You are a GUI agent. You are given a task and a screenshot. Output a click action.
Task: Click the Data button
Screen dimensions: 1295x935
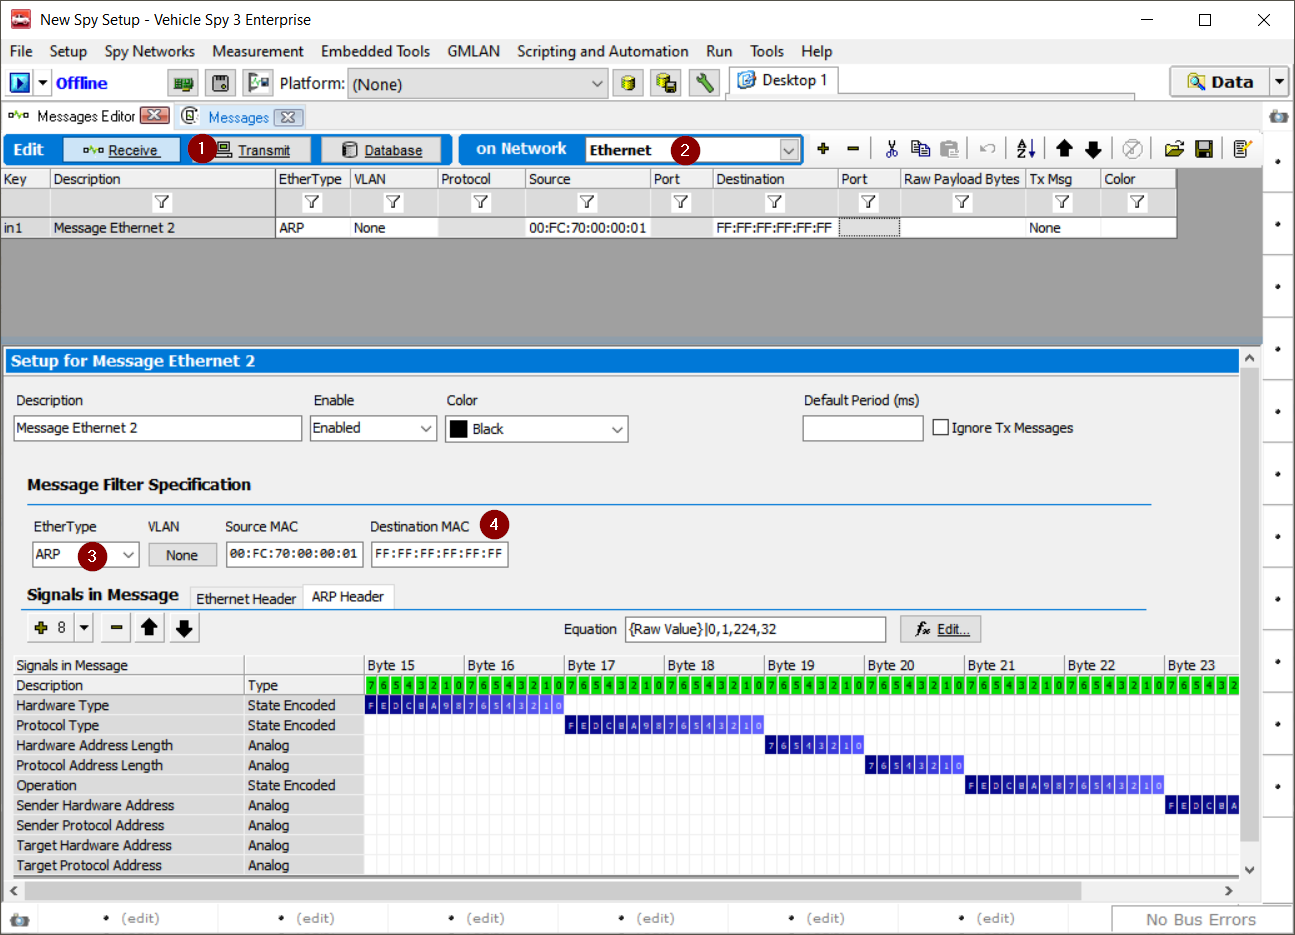[x=1220, y=82]
